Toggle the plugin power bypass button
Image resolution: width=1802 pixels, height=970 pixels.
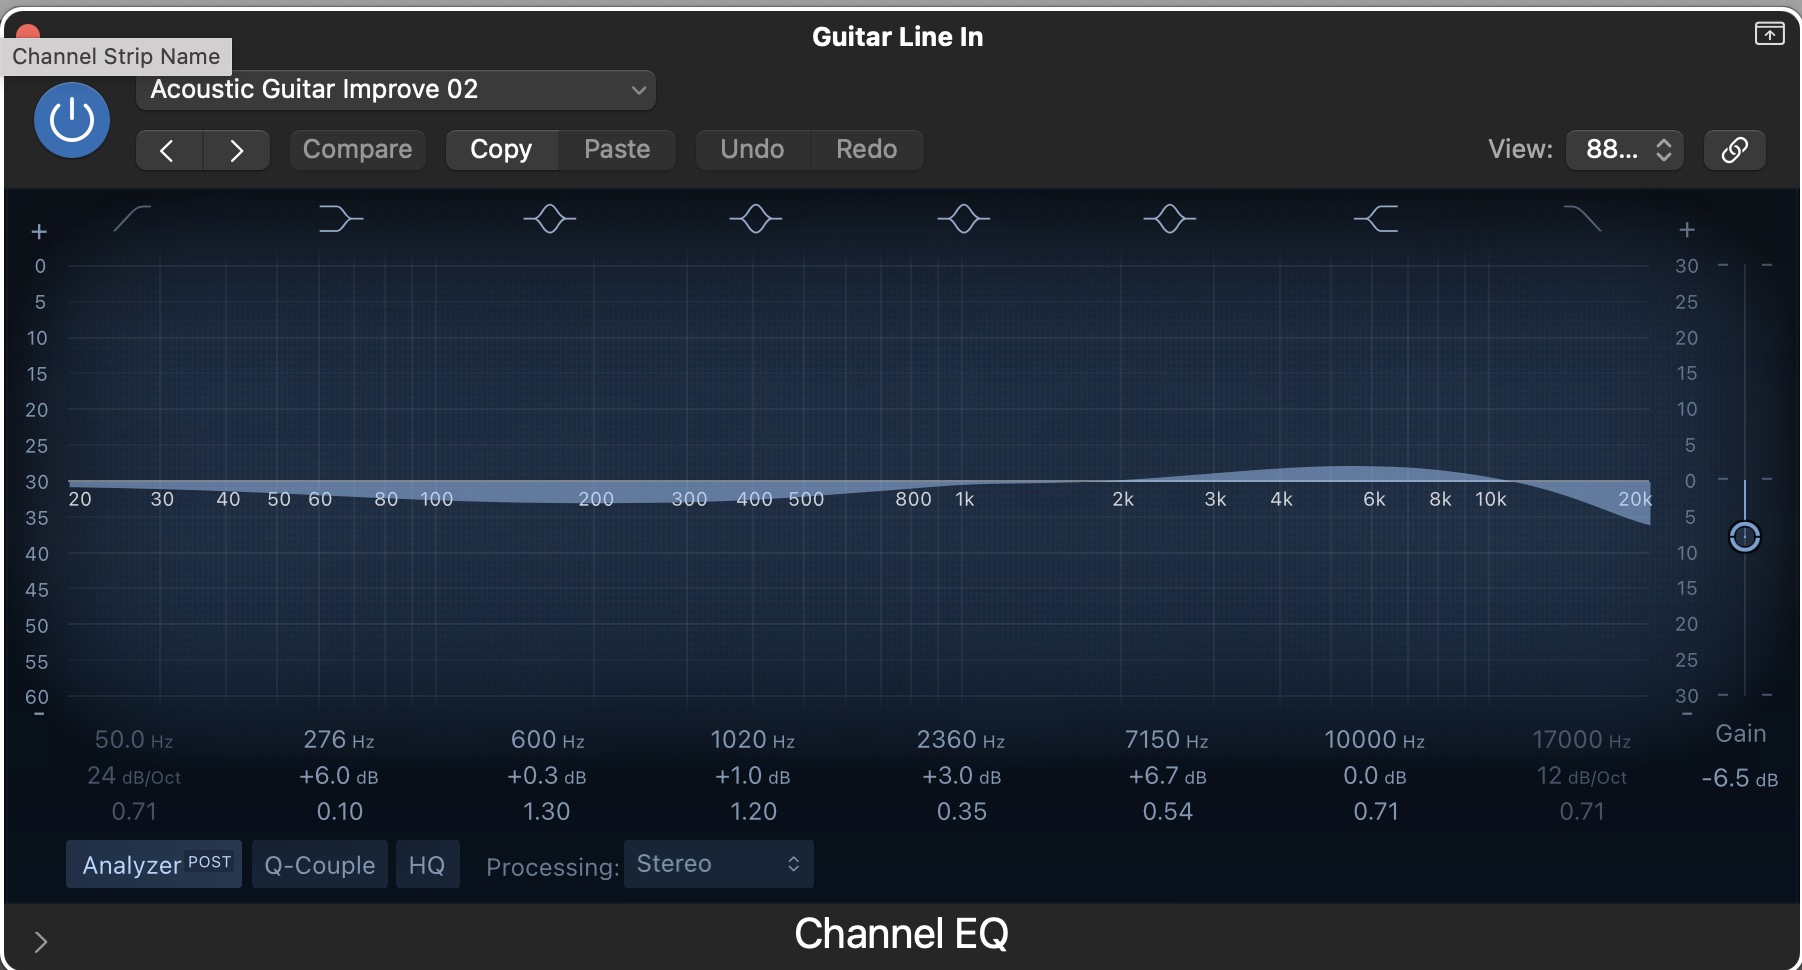72,120
